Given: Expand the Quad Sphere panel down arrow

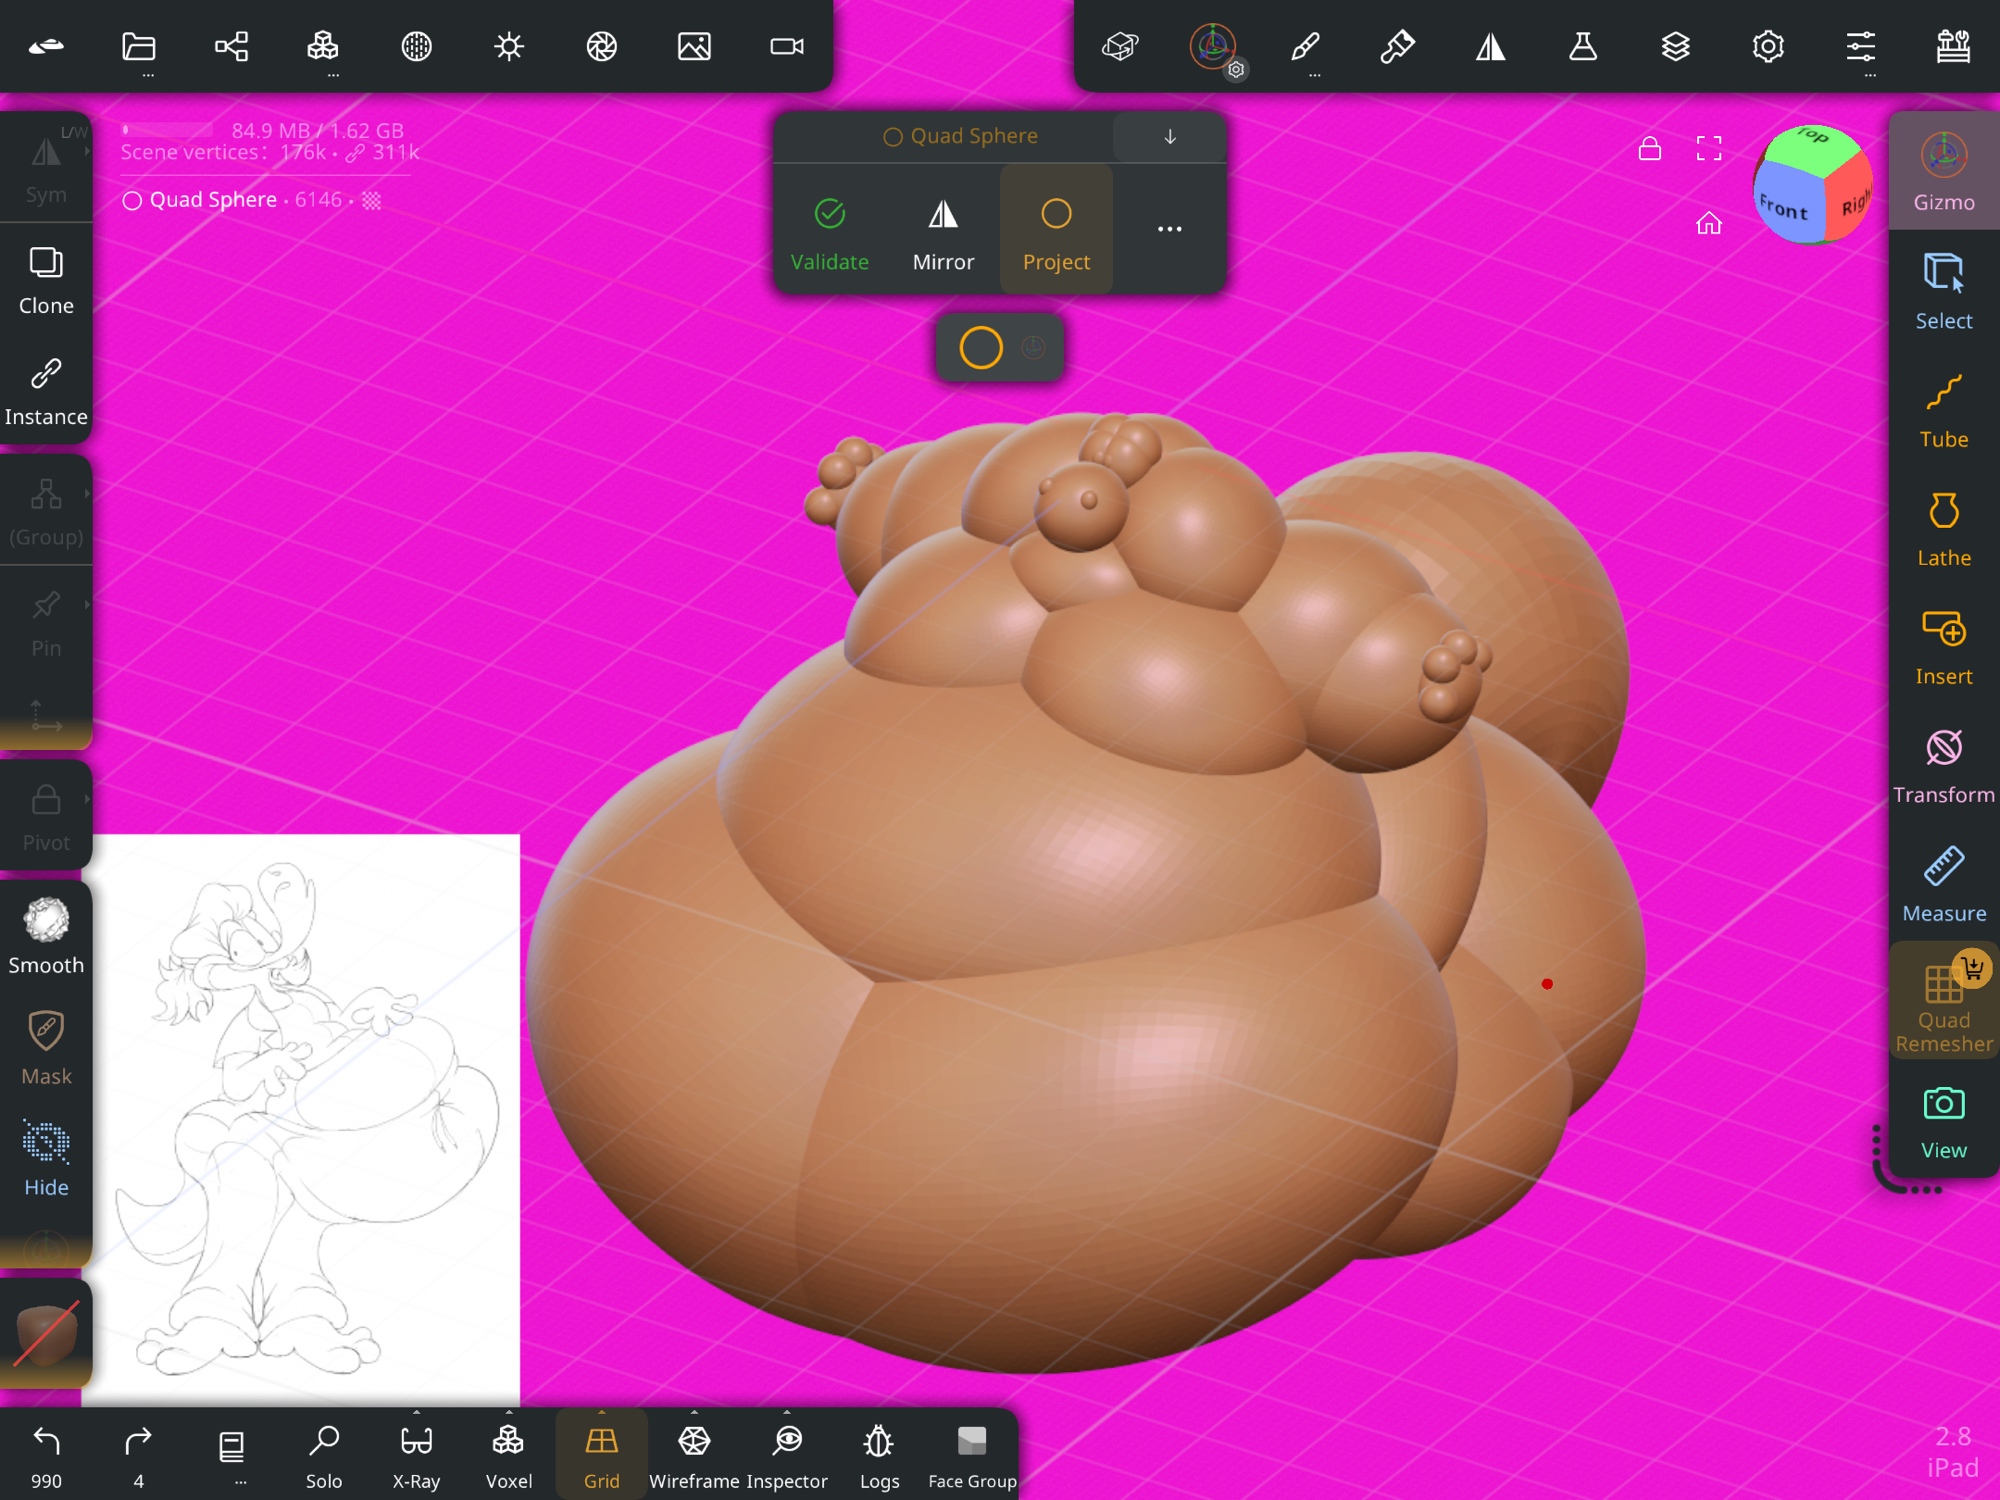Looking at the screenshot, I should [1169, 137].
